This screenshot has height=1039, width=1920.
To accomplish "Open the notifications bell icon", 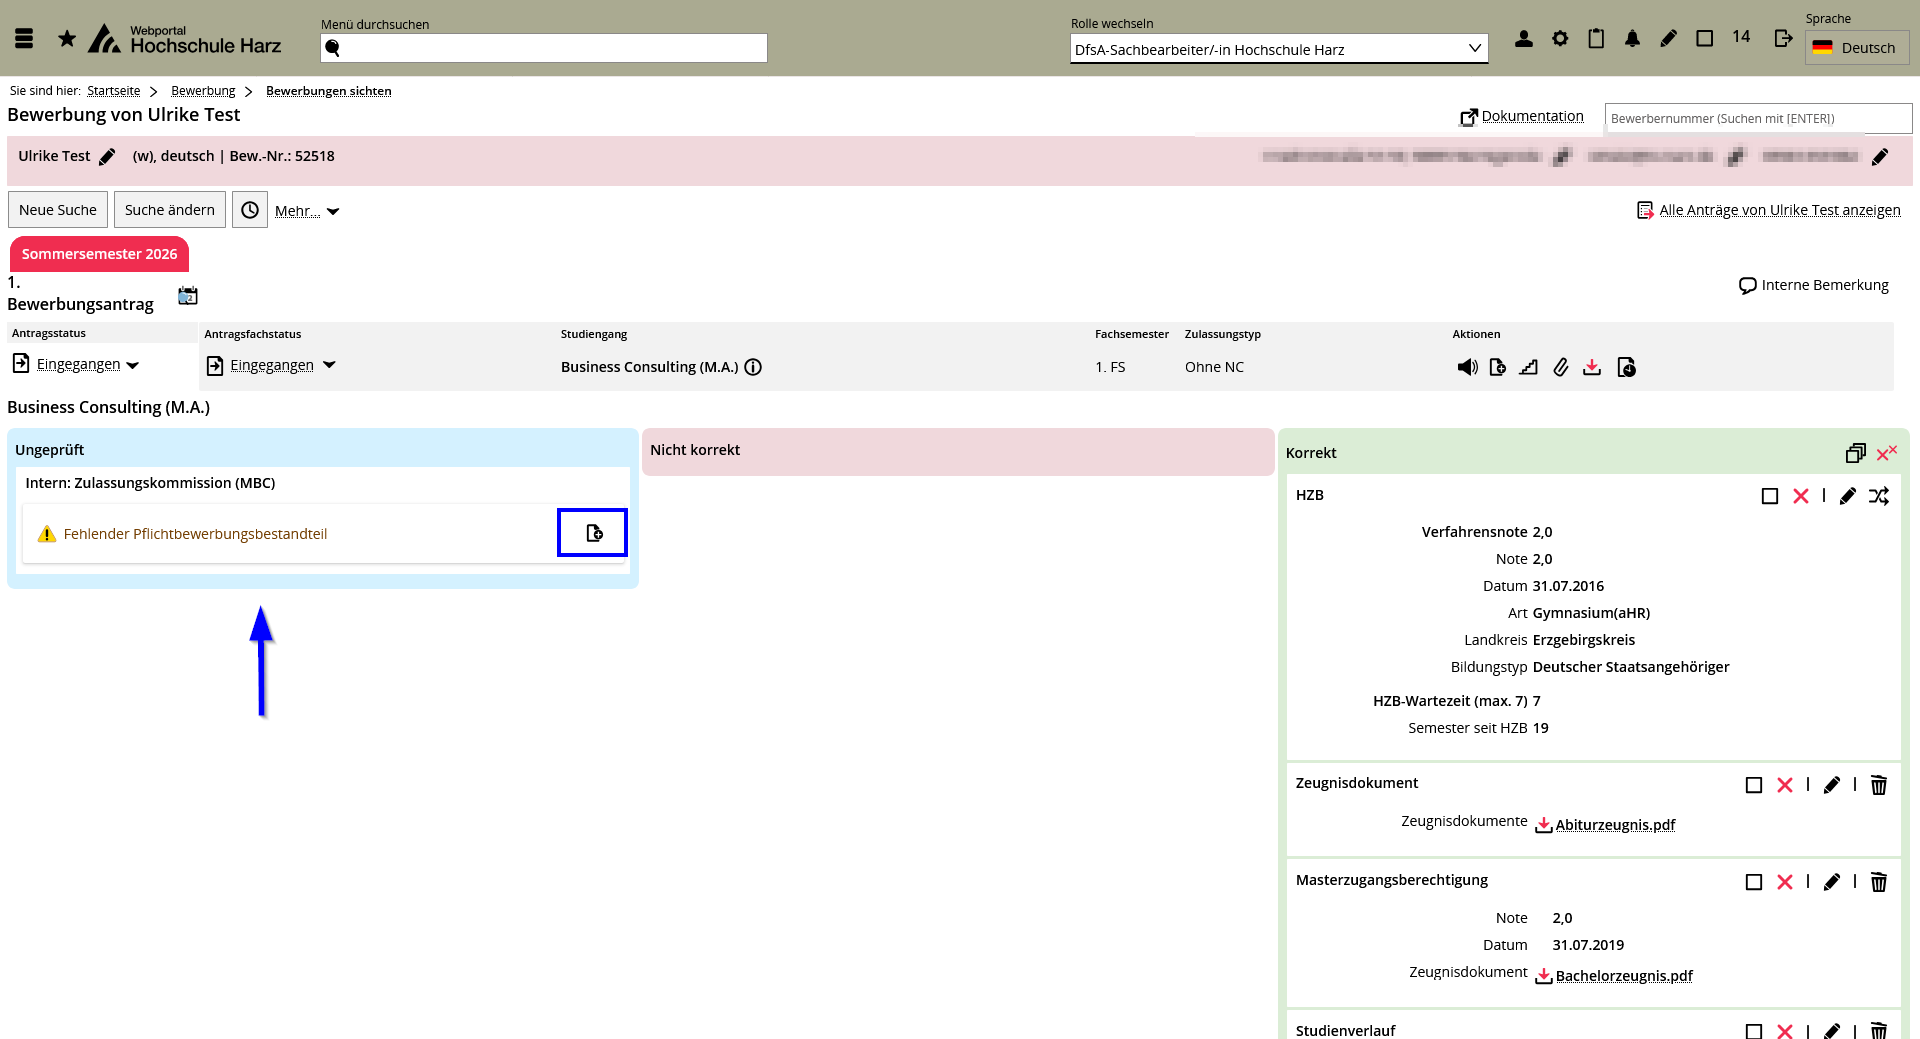I will pyautogui.click(x=1632, y=39).
